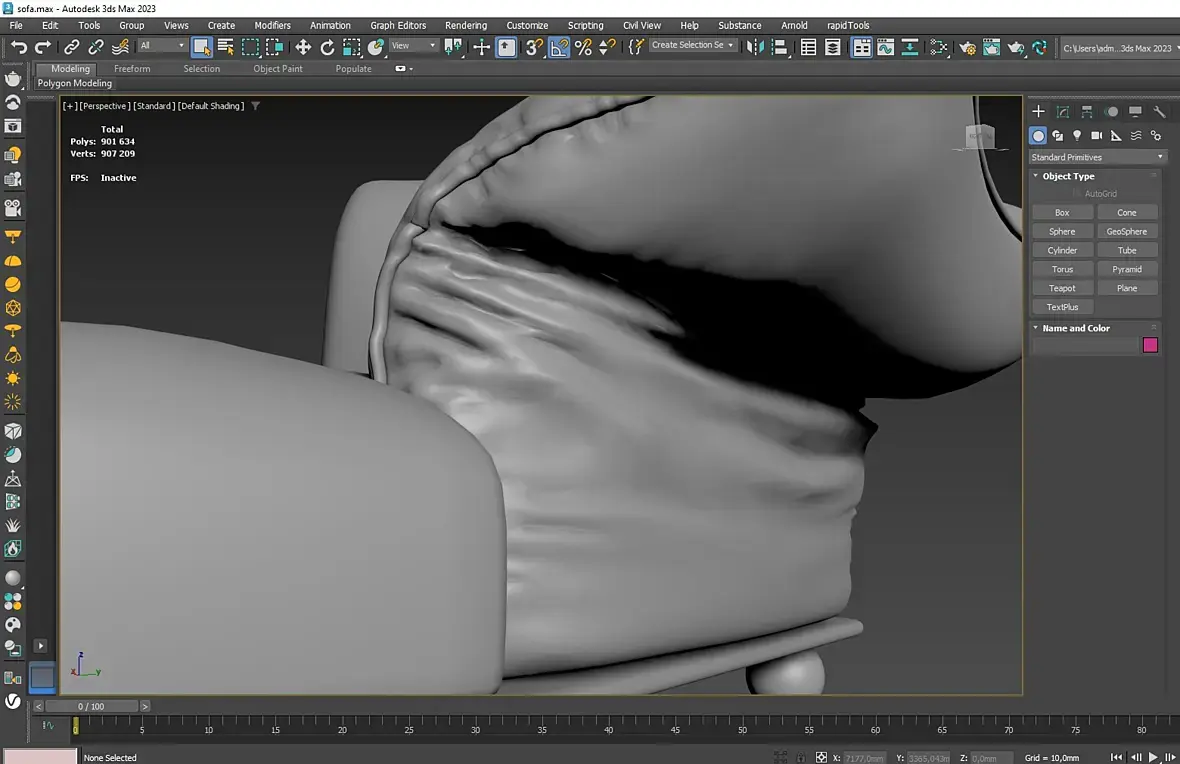The image size is (1180, 764).
Task: Switch to the Freeform ribbon tab
Action: tap(132, 69)
